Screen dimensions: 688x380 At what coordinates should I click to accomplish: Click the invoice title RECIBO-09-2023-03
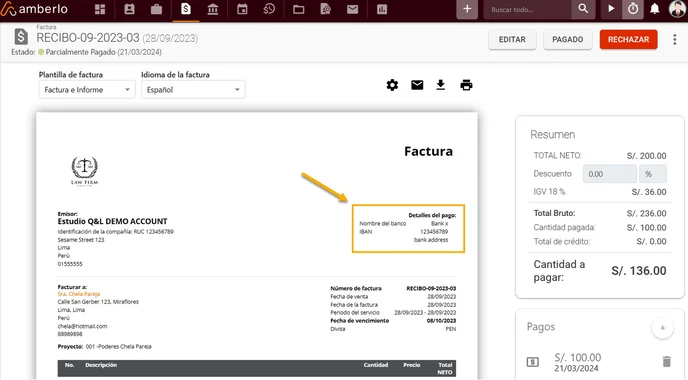(88, 38)
